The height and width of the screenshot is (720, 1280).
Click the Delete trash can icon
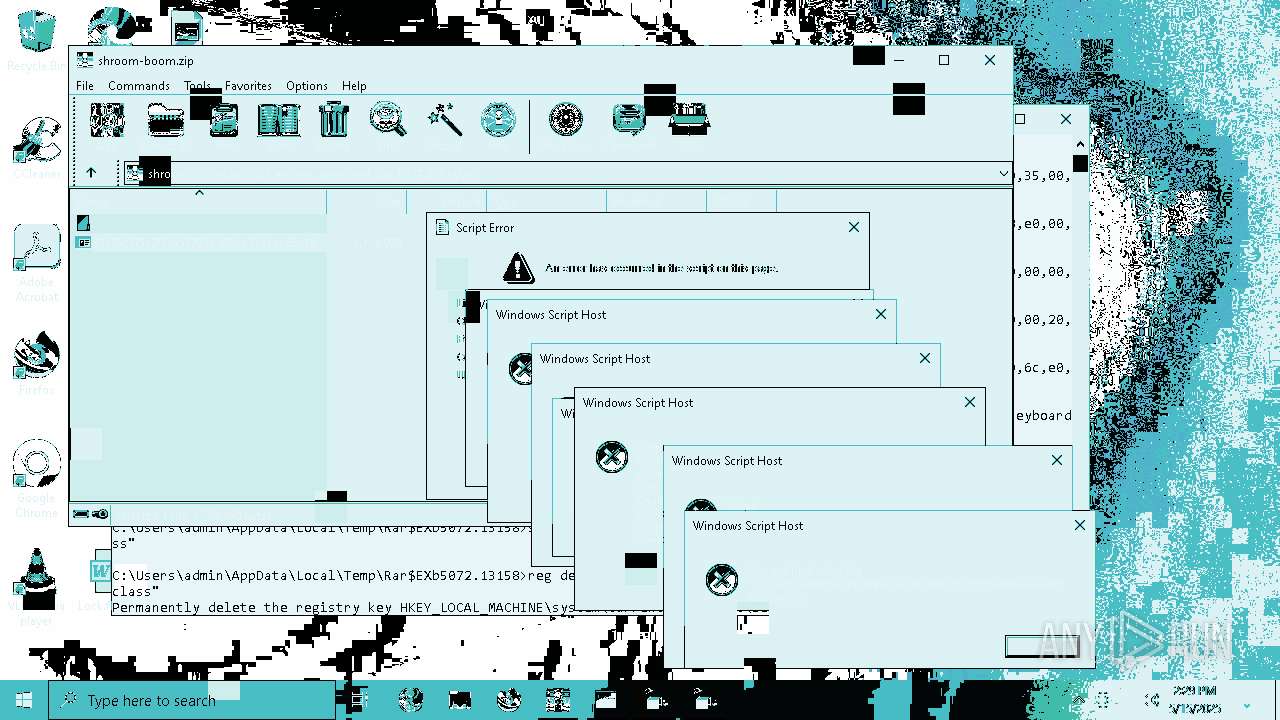click(x=334, y=120)
